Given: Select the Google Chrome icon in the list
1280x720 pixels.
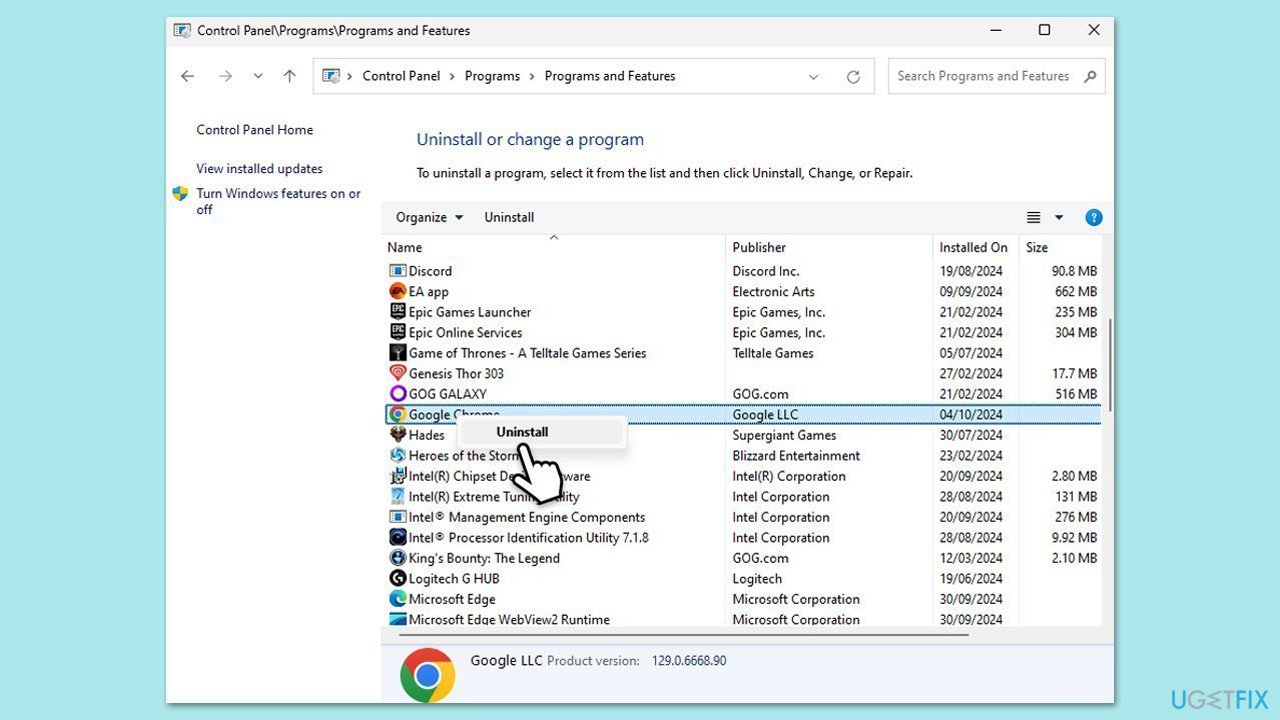Looking at the screenshot, I should tap(398, 414).
